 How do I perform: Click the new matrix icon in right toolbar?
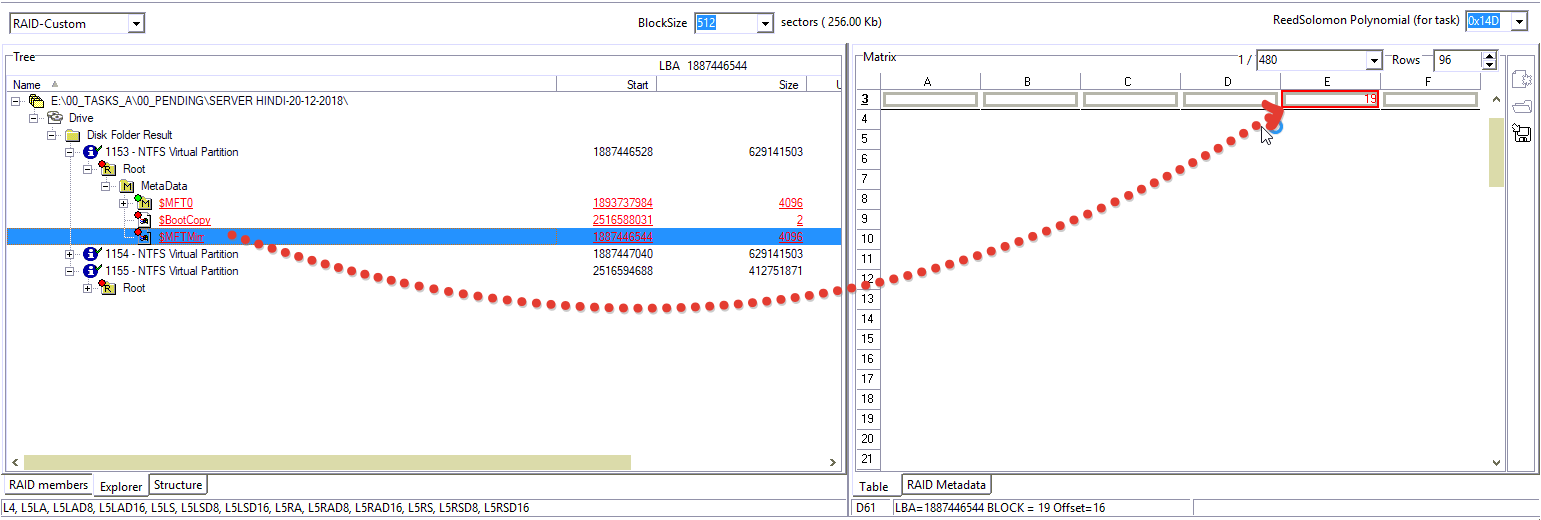(1522, 80)
